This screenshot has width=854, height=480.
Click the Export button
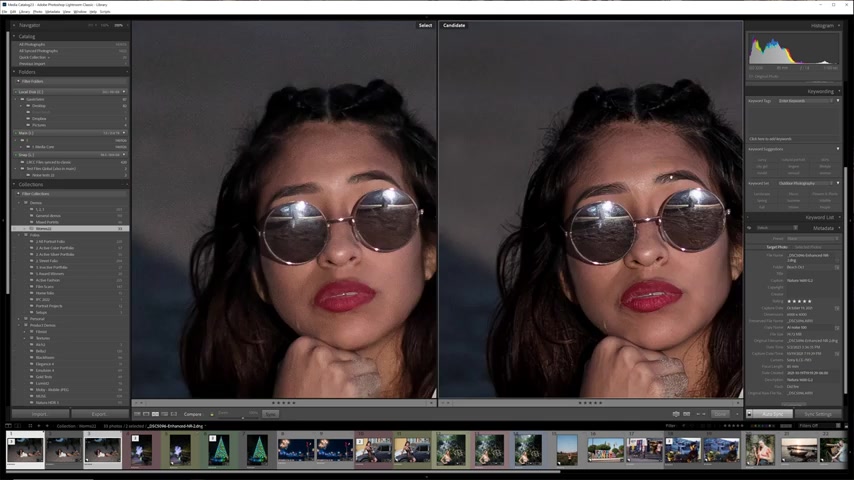(99, 414)
